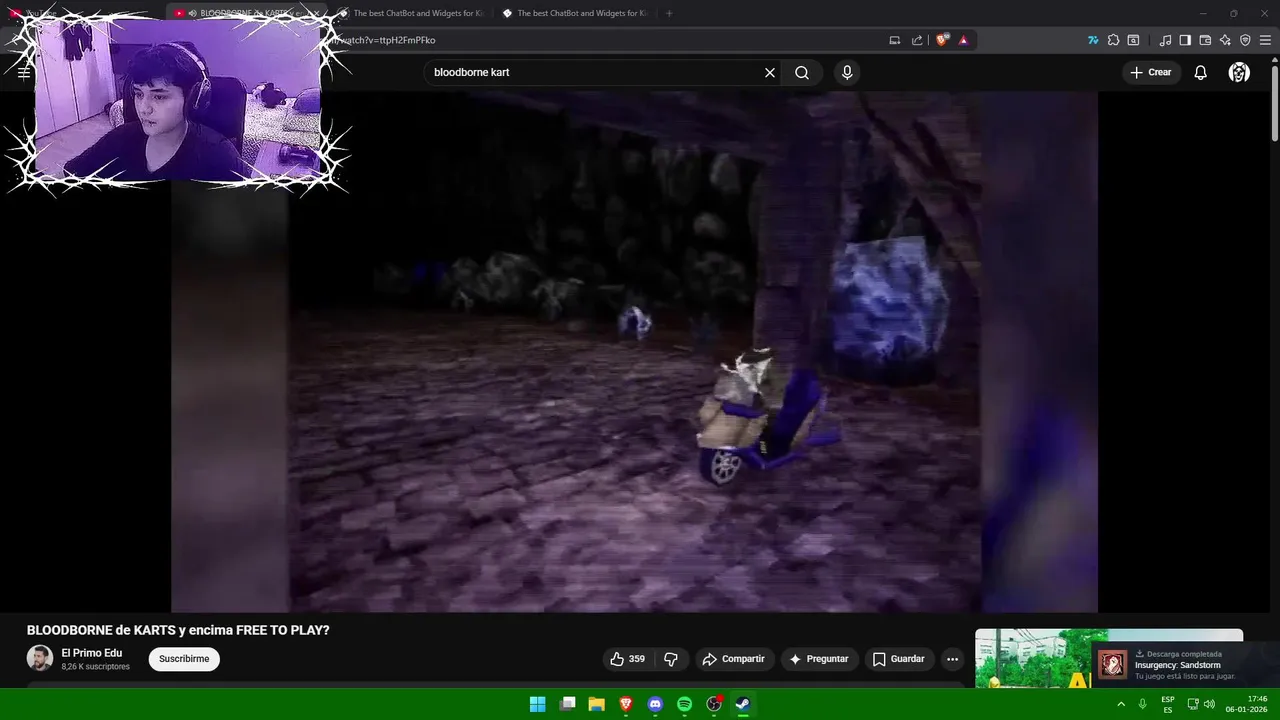Screen dimensions: 1280x720
Task: Switch to second 'The best ChatBot' tab
Action: click(410, 13)
